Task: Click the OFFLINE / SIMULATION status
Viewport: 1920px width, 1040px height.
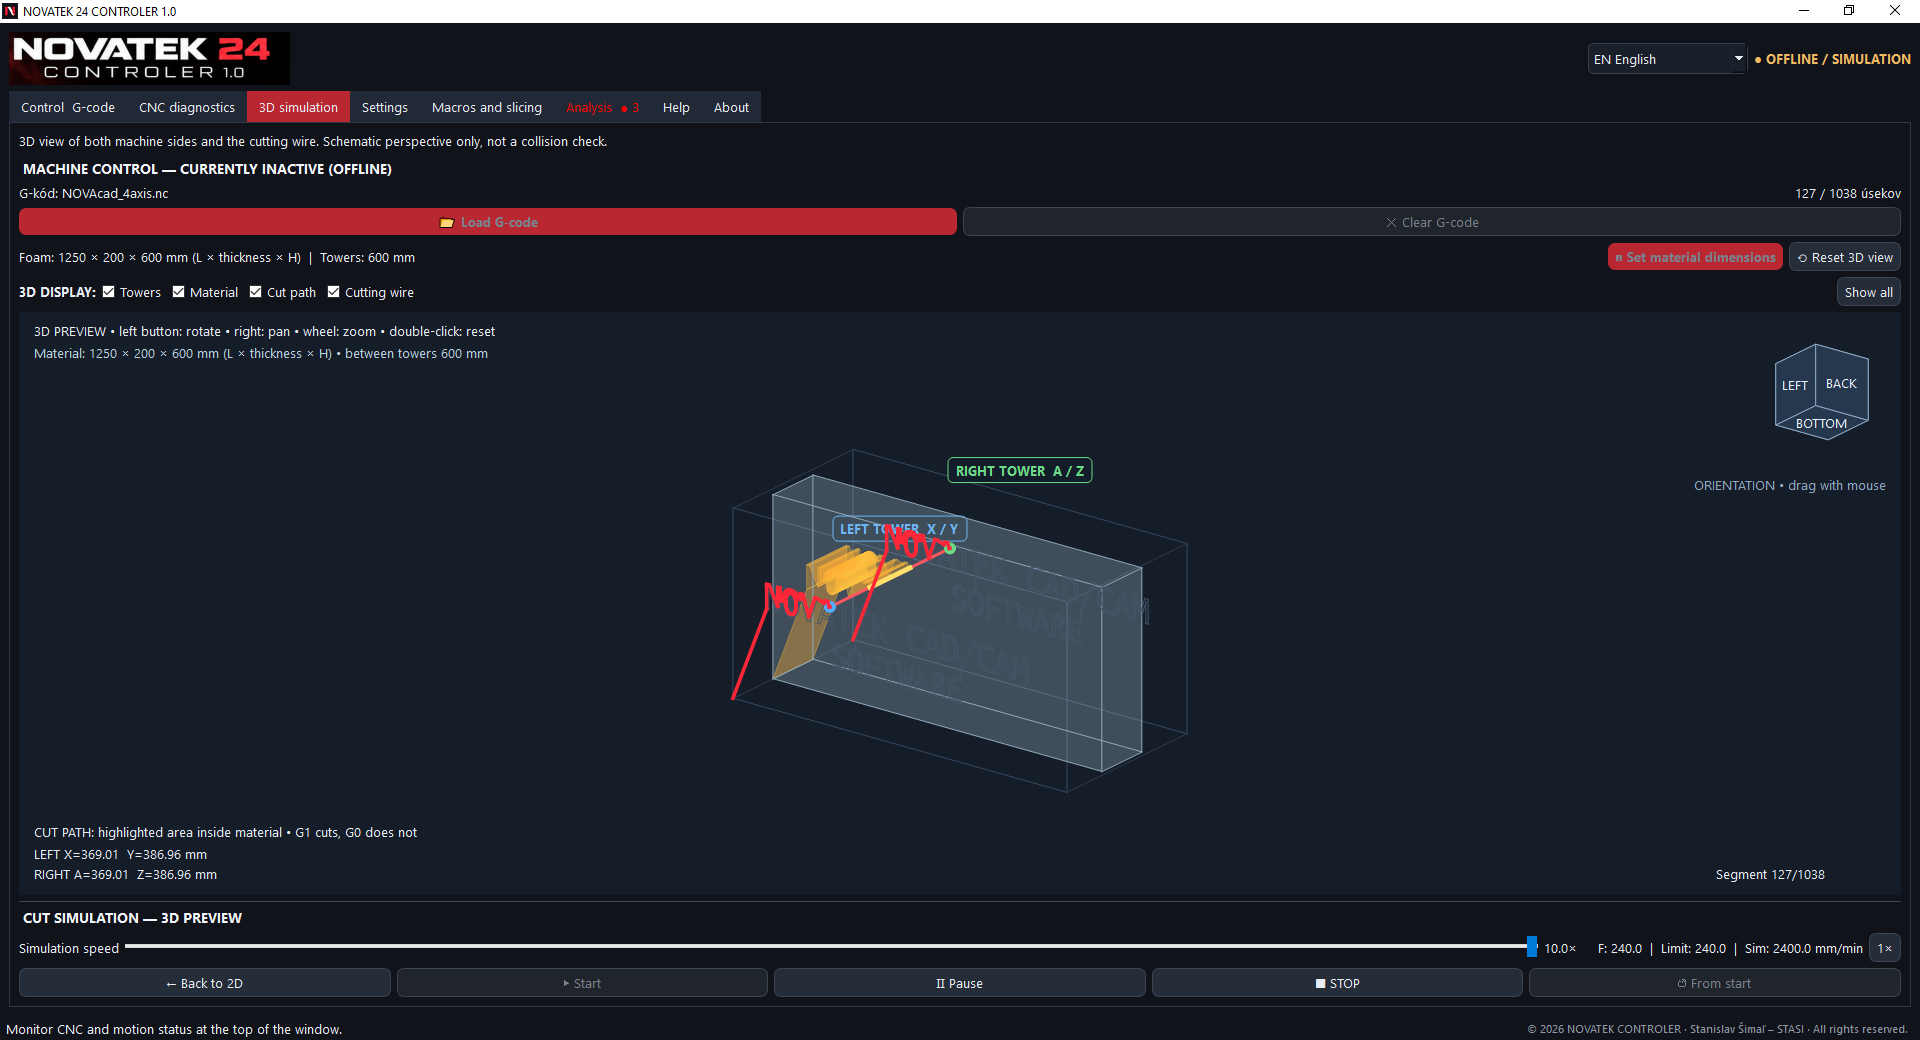Action: [x=1833, y=59]
